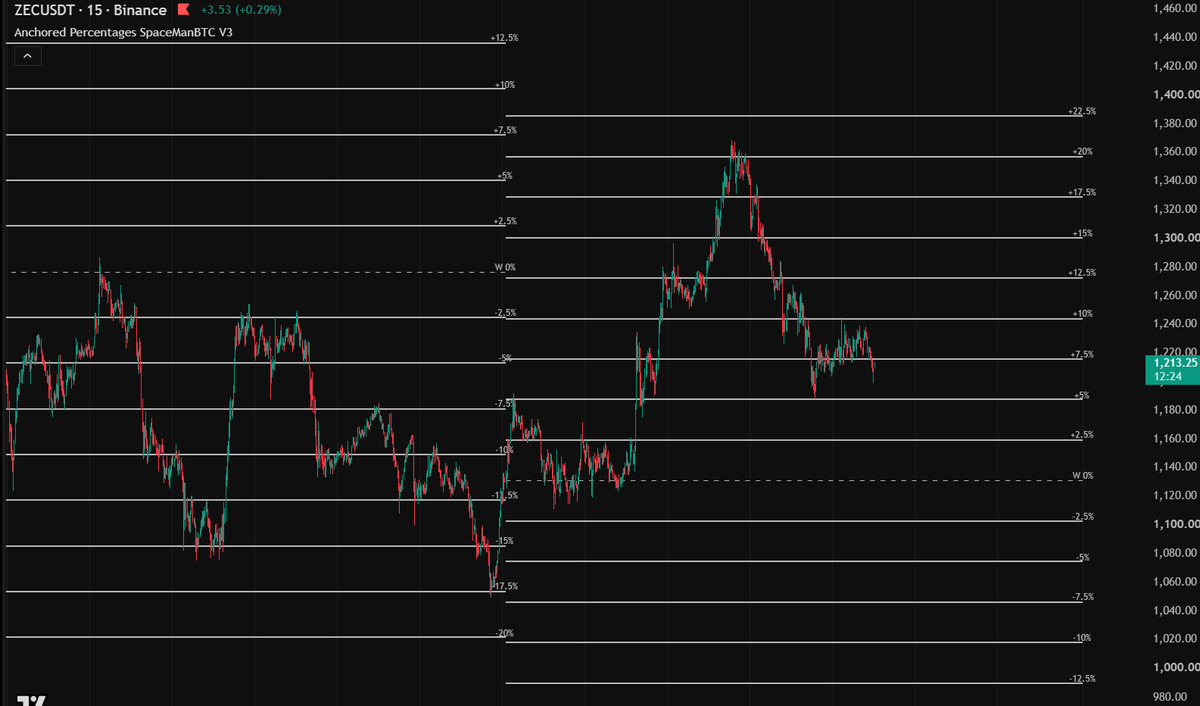Click the +22.5% level label
Image resolution: width=1200 pixels, height=706 pixels.
click(1081, 112)
